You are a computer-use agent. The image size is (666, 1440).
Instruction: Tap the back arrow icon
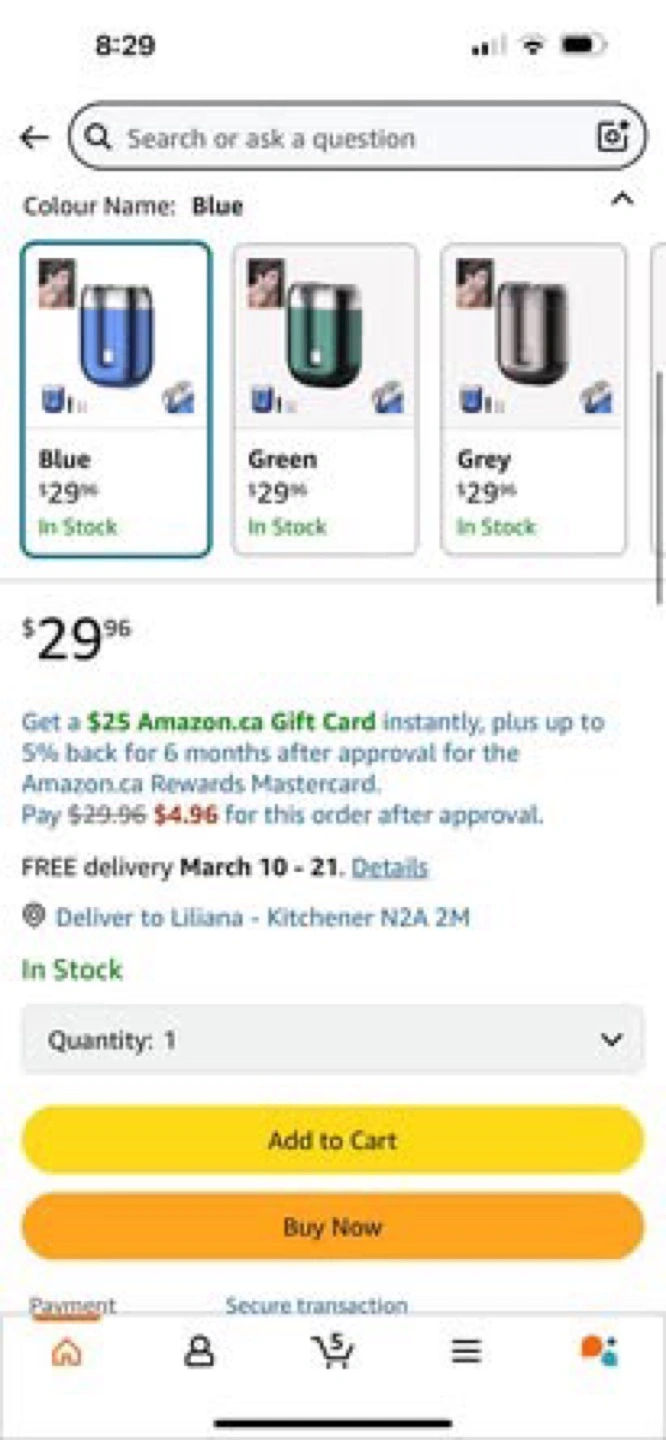(x=34, y=138)
